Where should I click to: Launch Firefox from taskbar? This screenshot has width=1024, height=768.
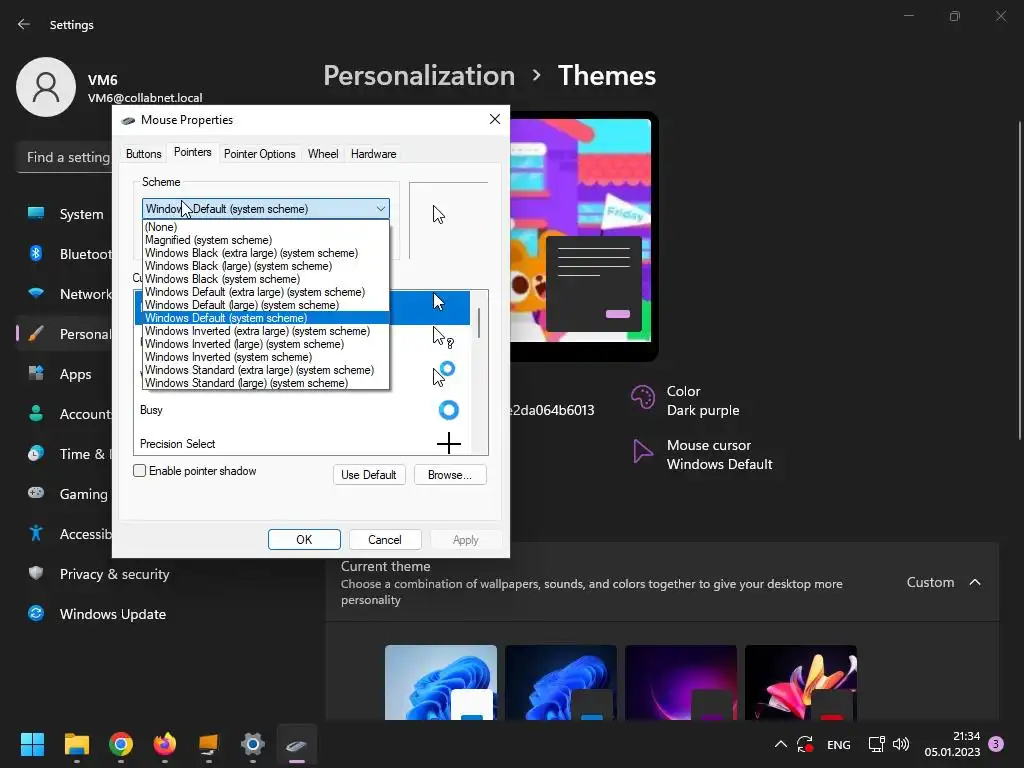point(165,744)
